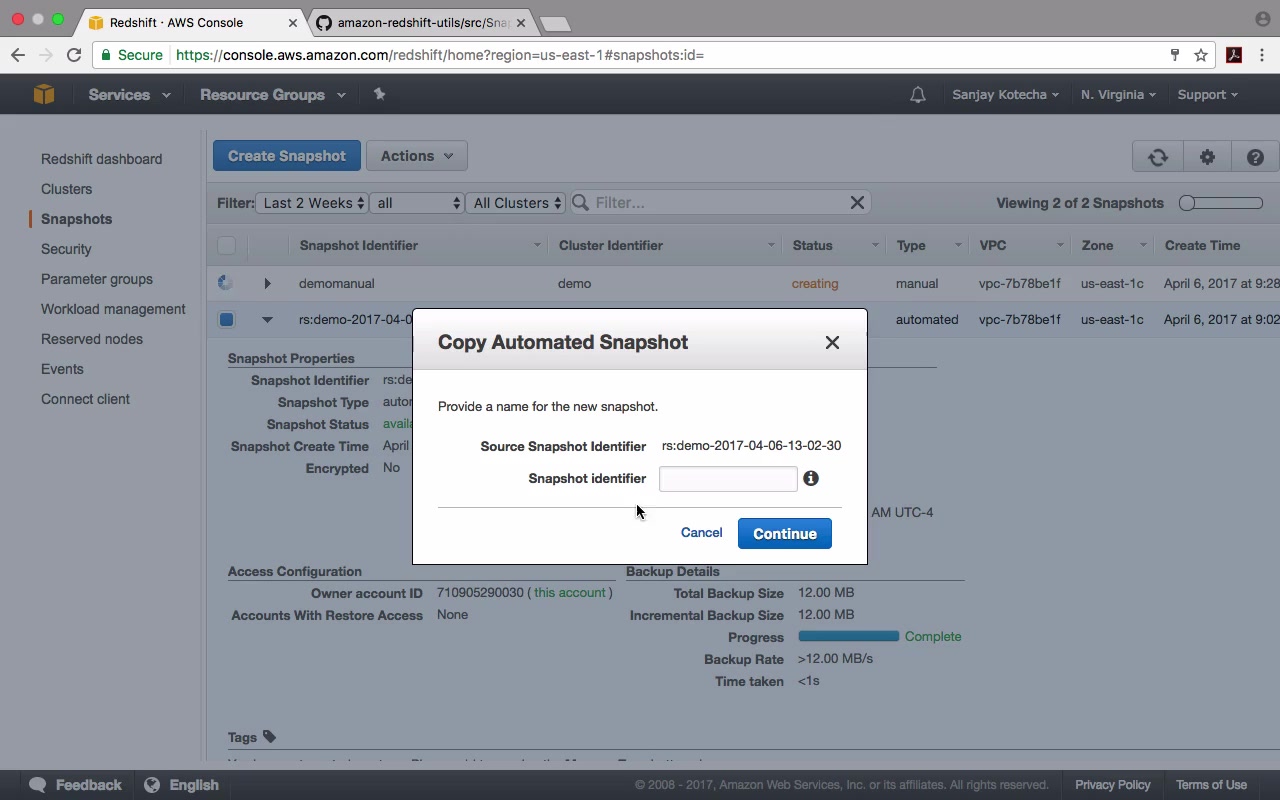
Task: Sort by VPC column header
Action: [993, 245]
